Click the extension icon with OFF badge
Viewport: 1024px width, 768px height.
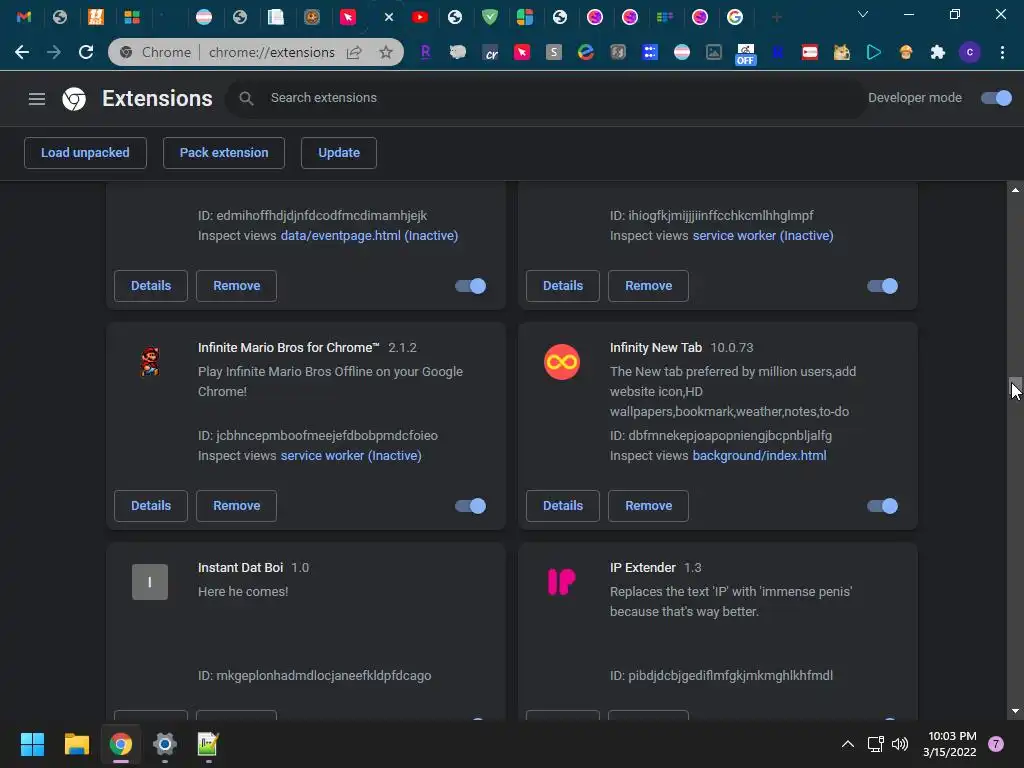pos(745,54)
